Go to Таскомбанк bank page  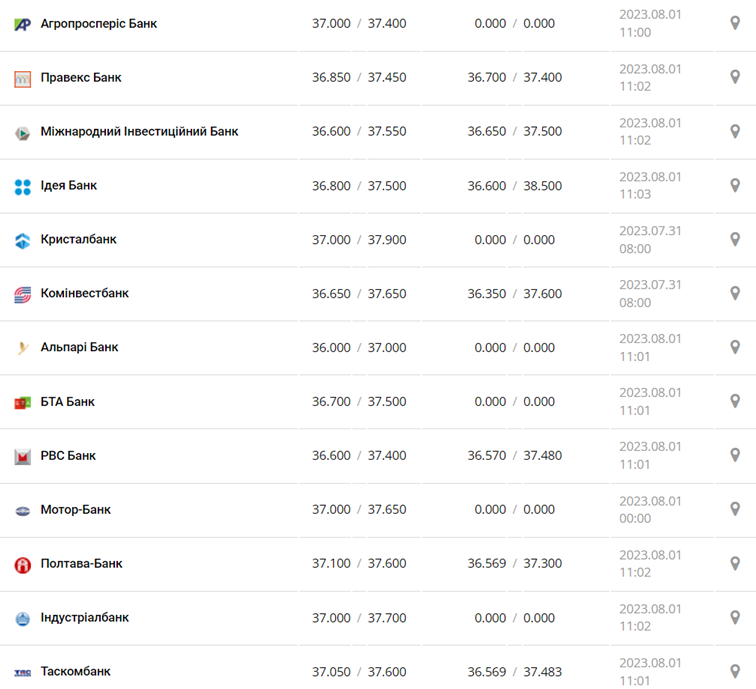pyautogui.click(x=75, y=671)
